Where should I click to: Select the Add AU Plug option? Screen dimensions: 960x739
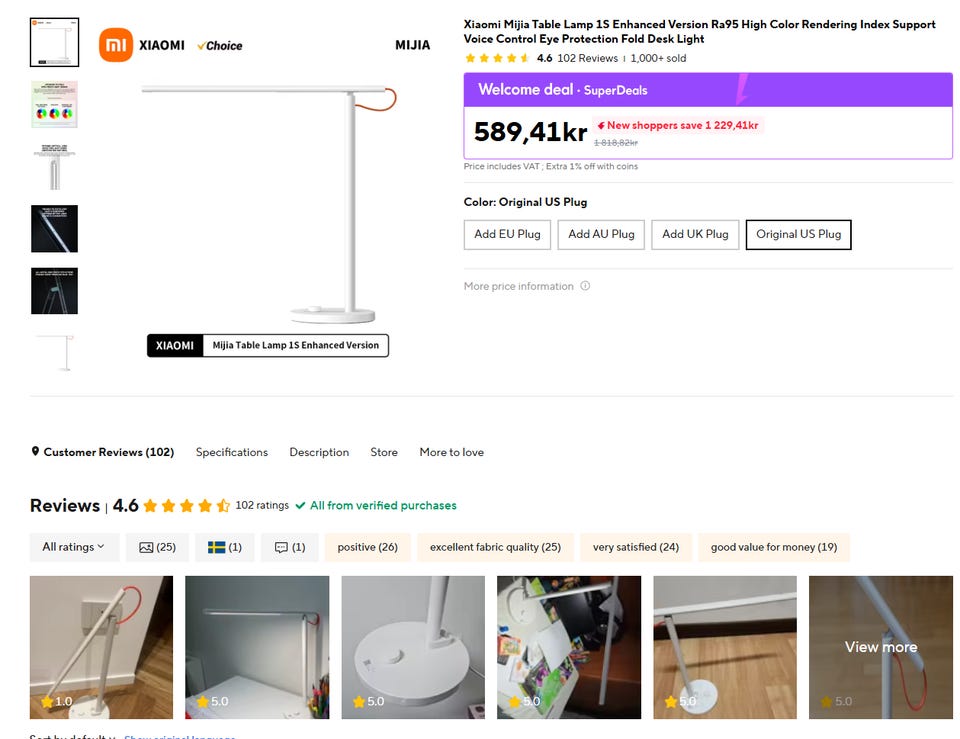click(601, 234)
